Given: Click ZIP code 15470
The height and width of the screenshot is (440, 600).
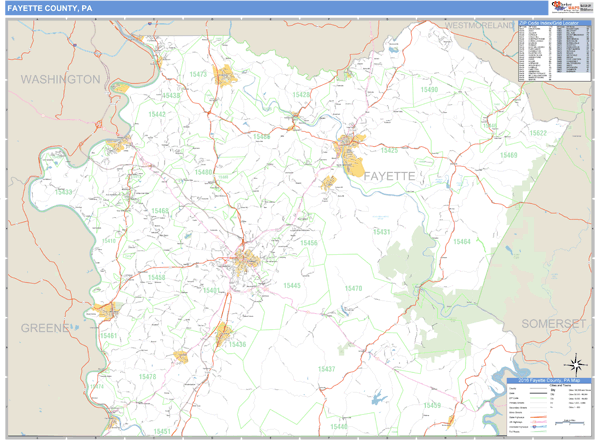Looking at the screenshot, I should pyautogui.click(x=353, y=288).
